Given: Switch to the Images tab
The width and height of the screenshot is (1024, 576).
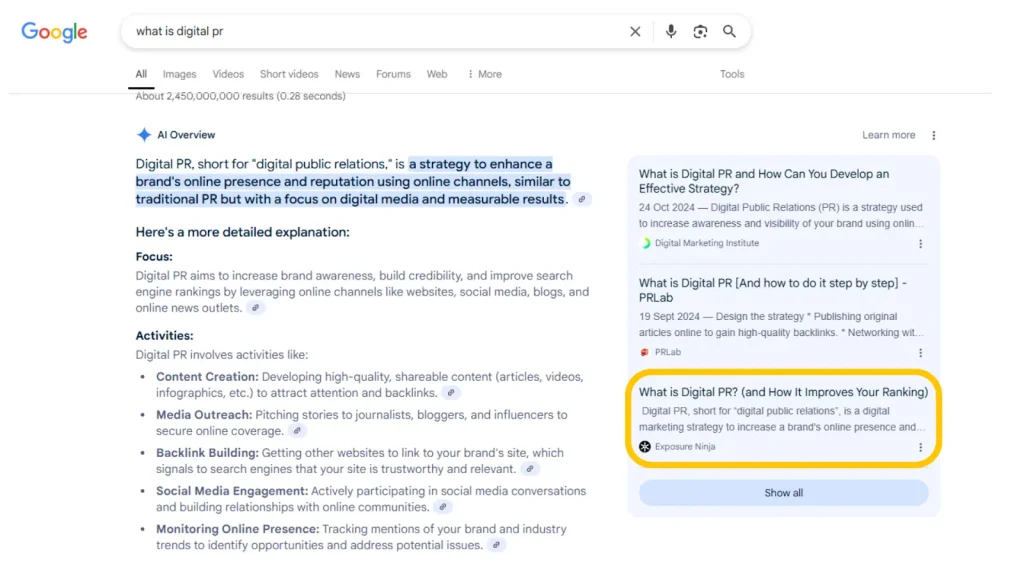Looking at the screenshot, I should [x=180, y=74].
